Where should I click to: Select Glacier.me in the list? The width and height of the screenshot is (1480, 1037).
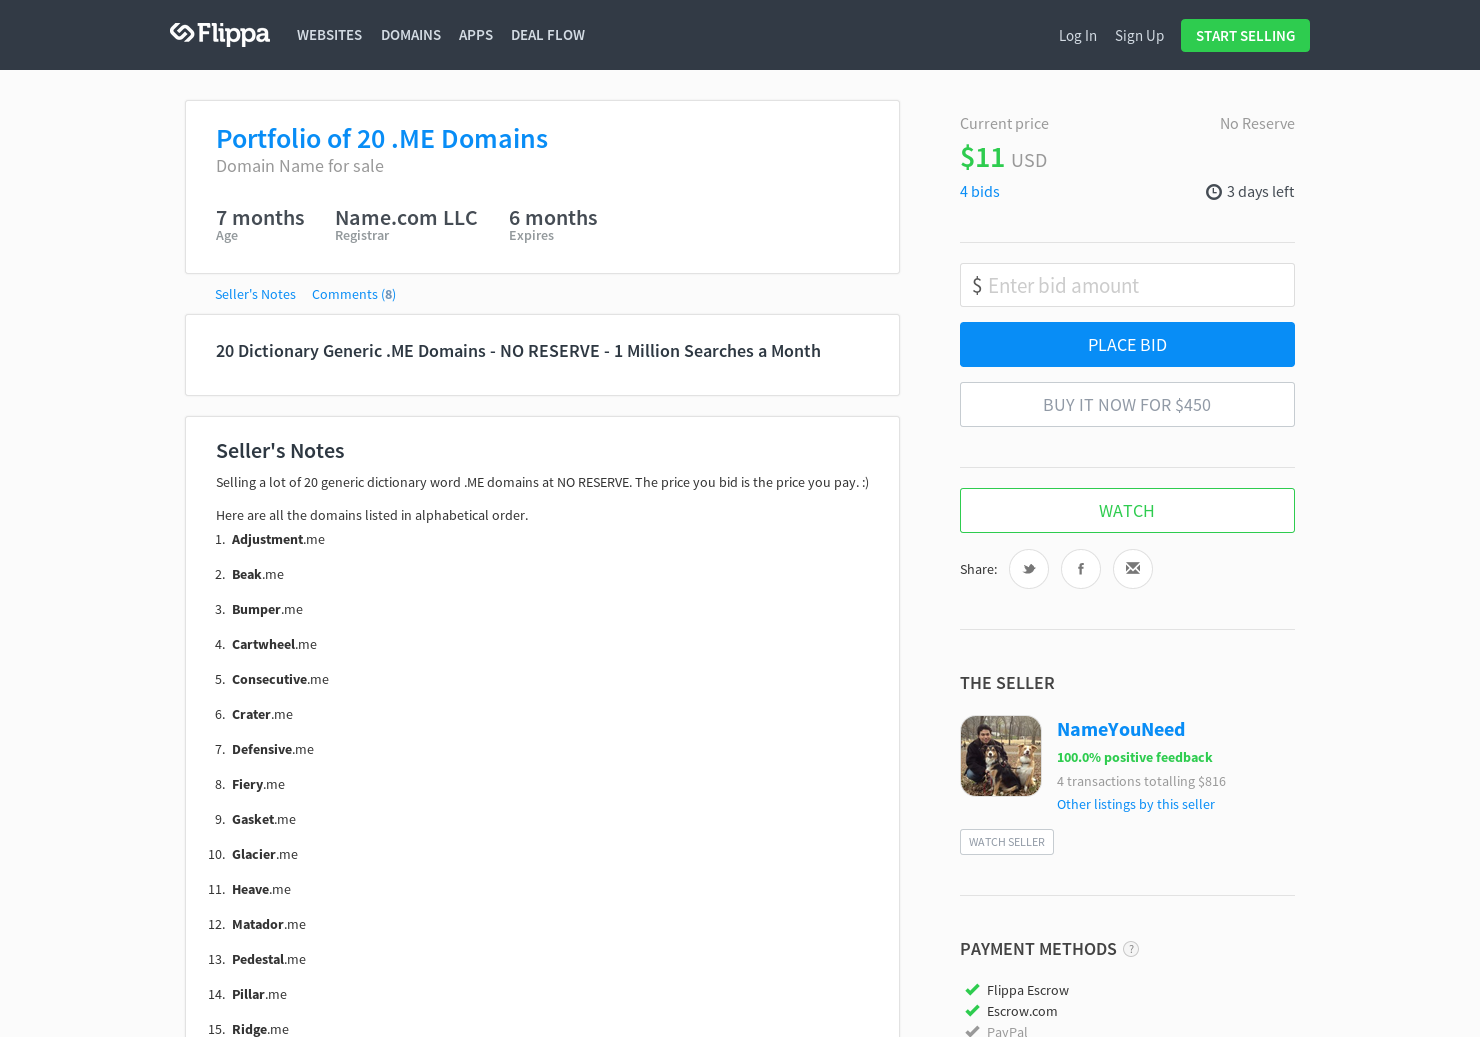pos(265,854)
